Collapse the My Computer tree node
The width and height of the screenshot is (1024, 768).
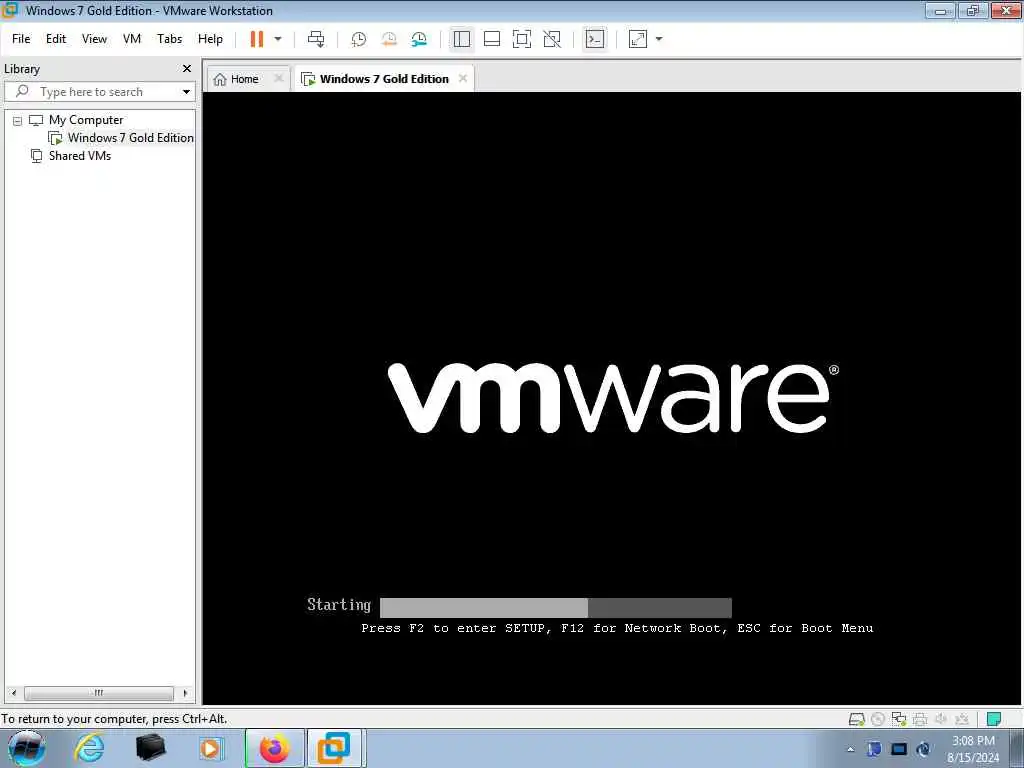[18, 121]
